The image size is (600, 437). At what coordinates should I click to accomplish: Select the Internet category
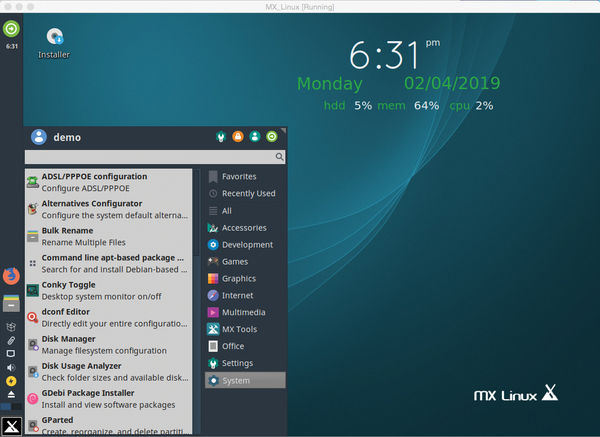coord(245,295)
